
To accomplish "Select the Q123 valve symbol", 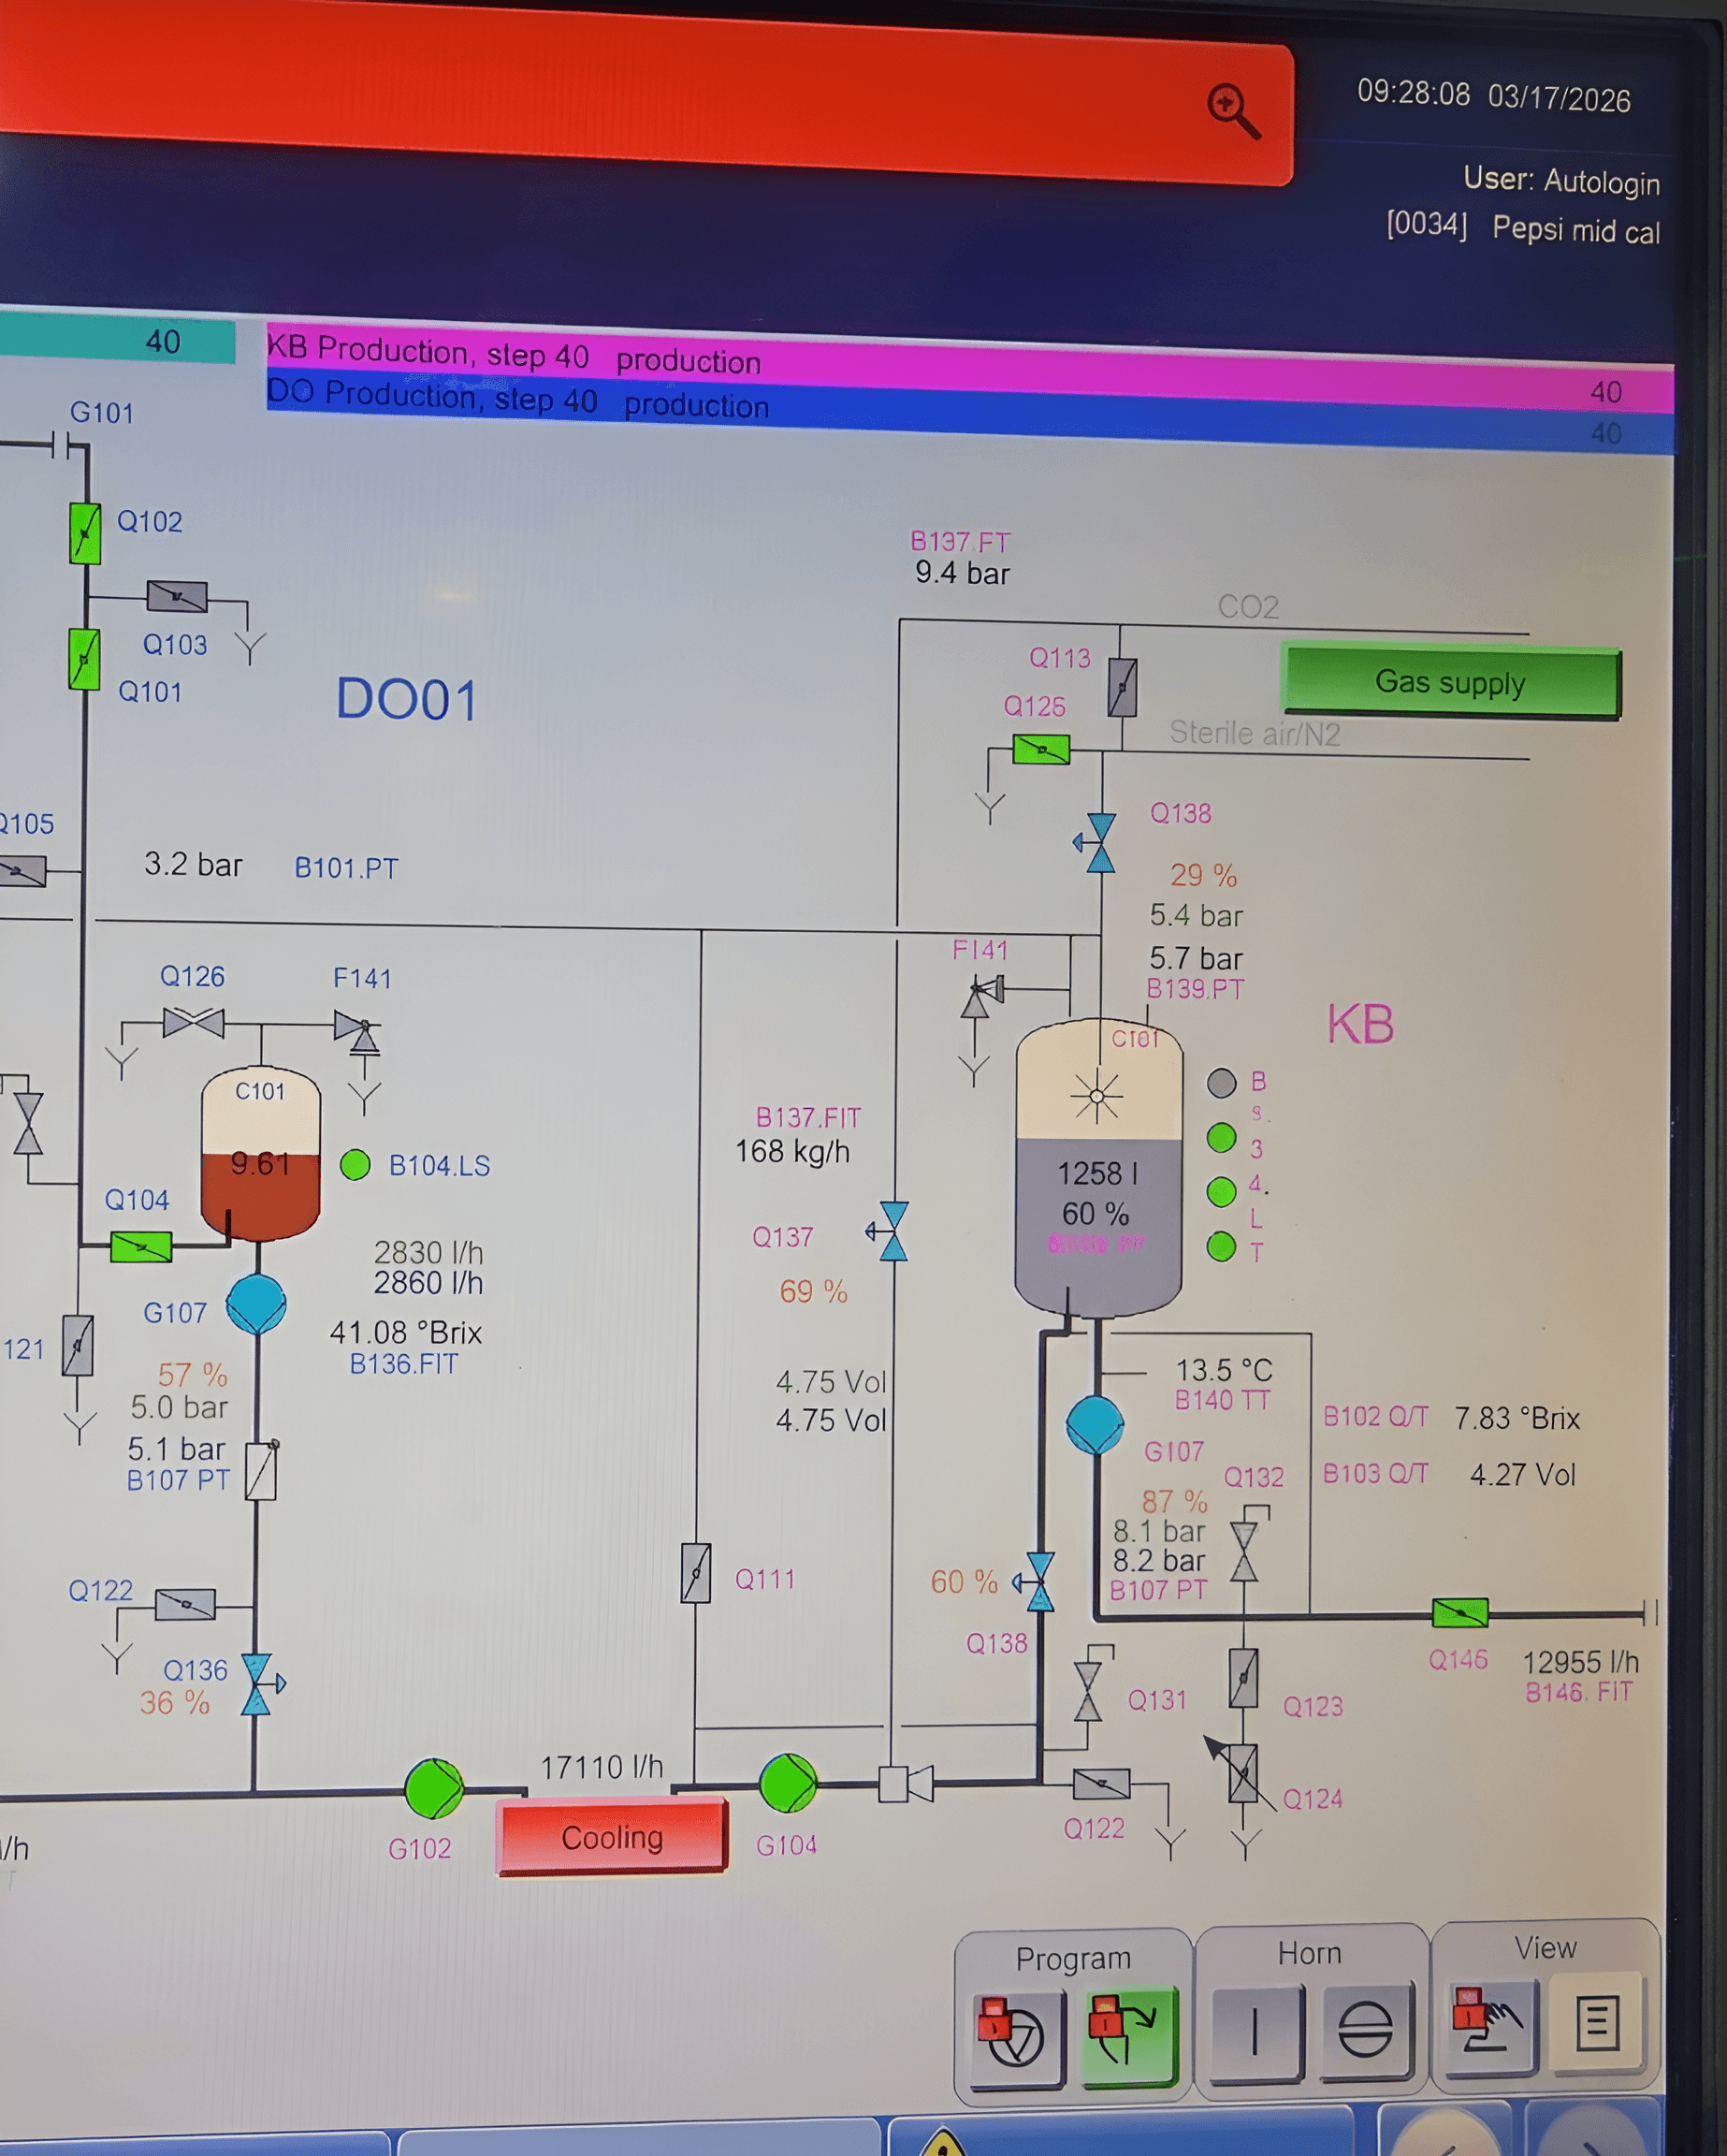I will [x=1243, y=1678].
